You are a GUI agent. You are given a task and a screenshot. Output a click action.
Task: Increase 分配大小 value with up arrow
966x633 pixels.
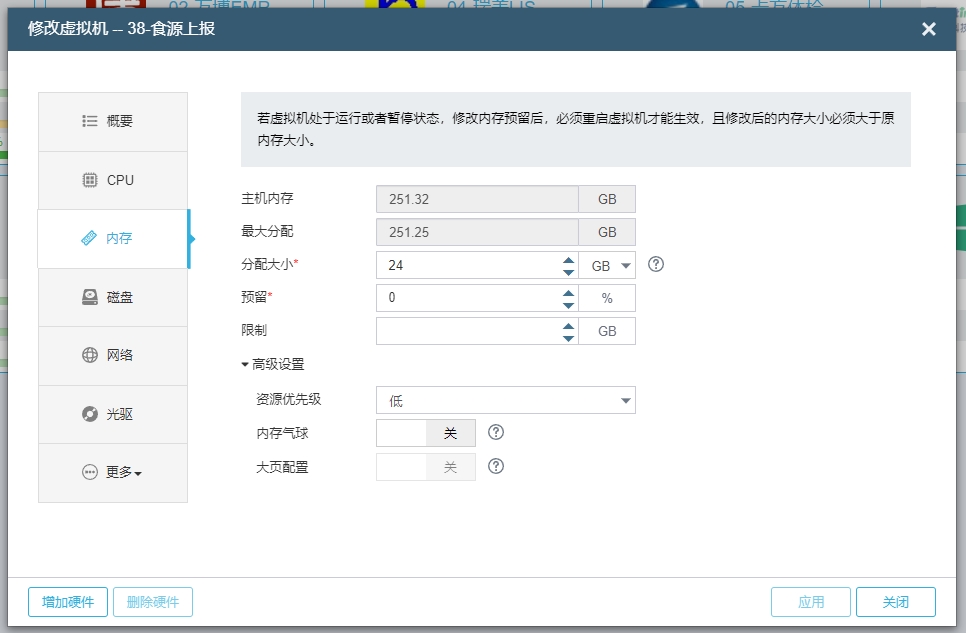pyautogui.click(x=568, y=259)
